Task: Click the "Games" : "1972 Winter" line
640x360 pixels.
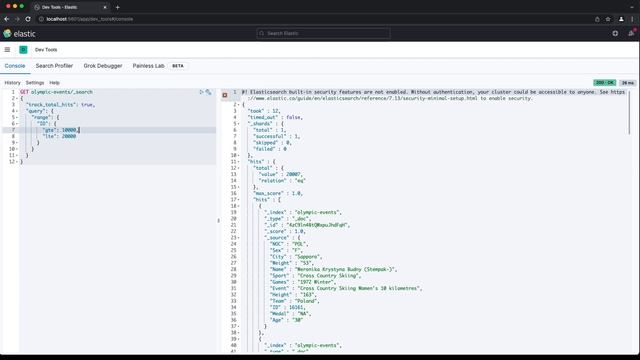Action: [x=302, y=282]
